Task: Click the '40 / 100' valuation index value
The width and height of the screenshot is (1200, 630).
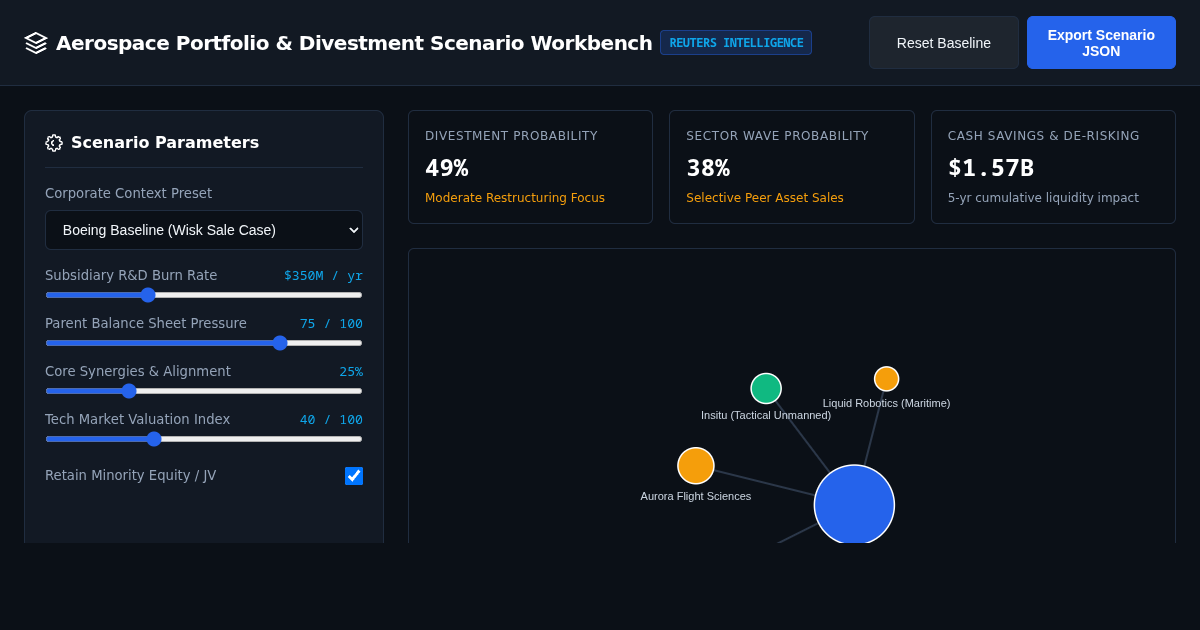Action: (331, 419)
